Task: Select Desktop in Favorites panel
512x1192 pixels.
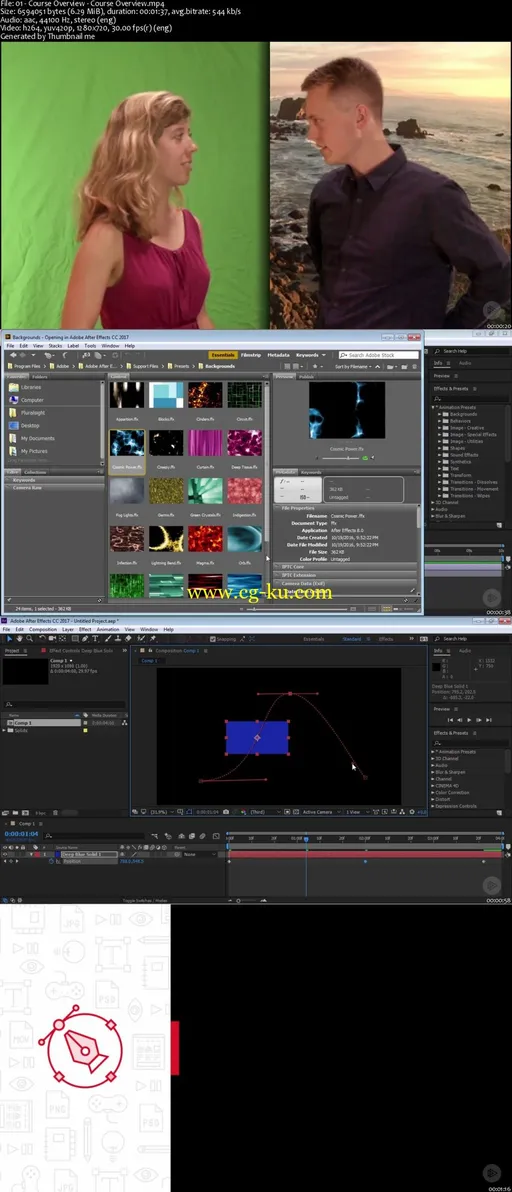Action: 30,426
